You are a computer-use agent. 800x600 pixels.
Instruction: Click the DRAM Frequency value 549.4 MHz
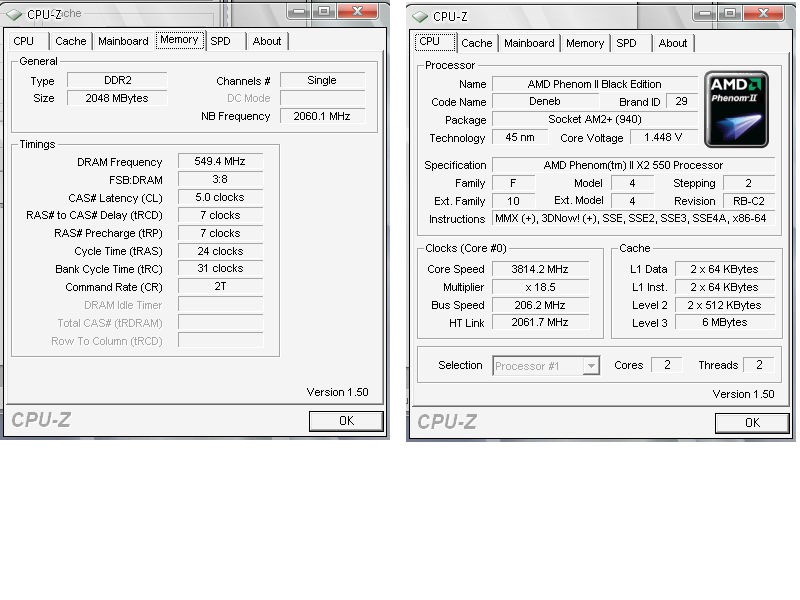click(220, 162)
